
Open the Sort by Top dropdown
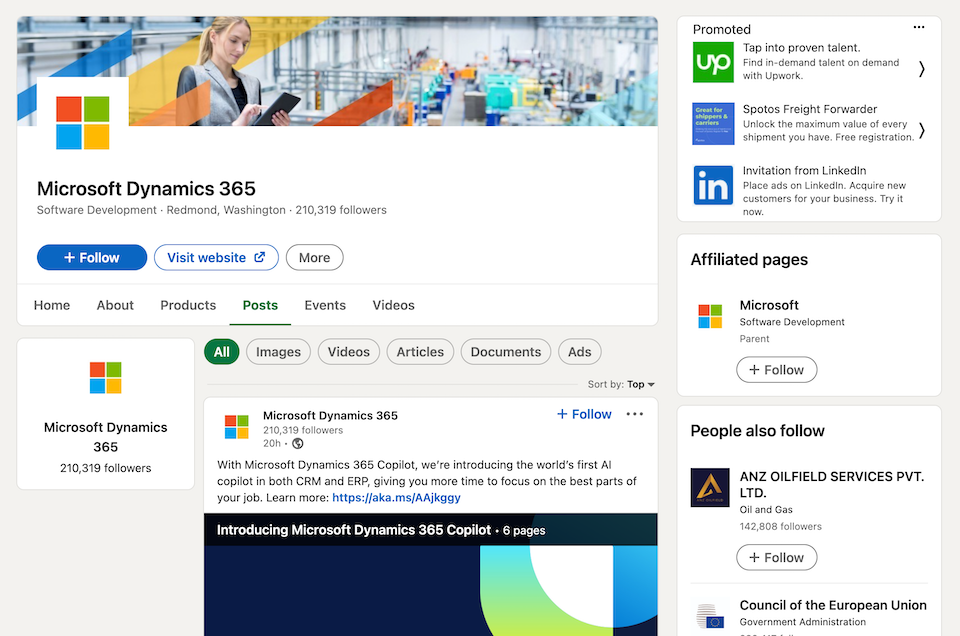pos(621,384)
